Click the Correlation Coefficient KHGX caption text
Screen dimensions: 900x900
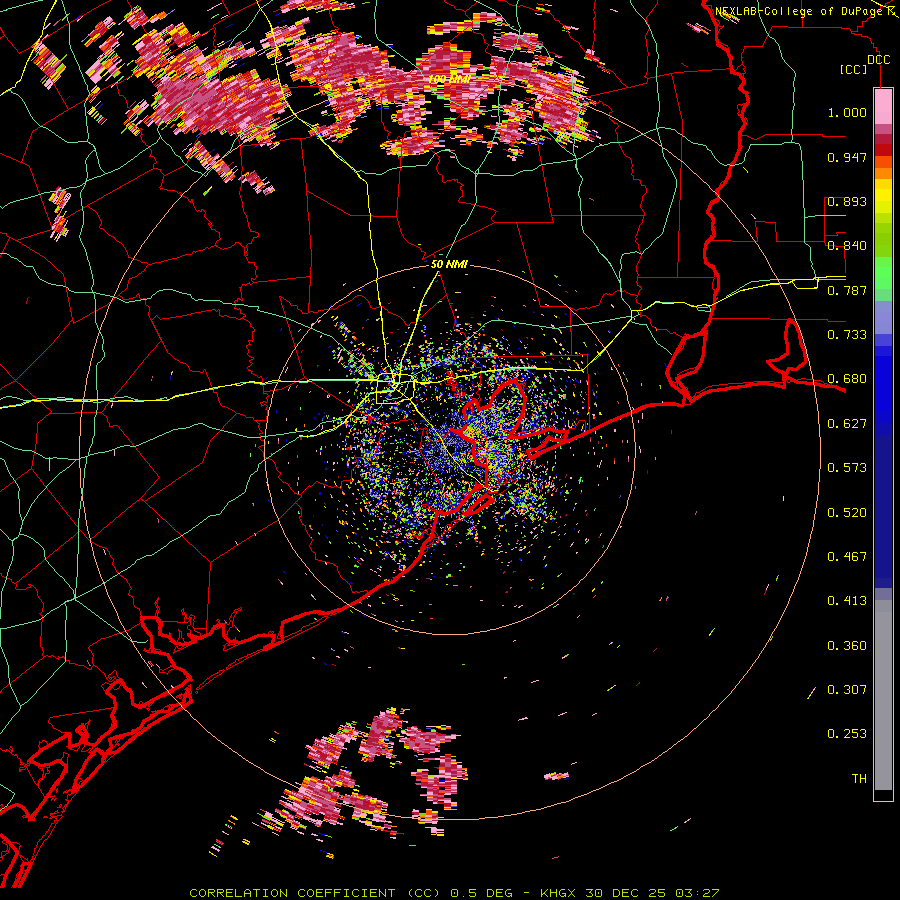(454, 893)
